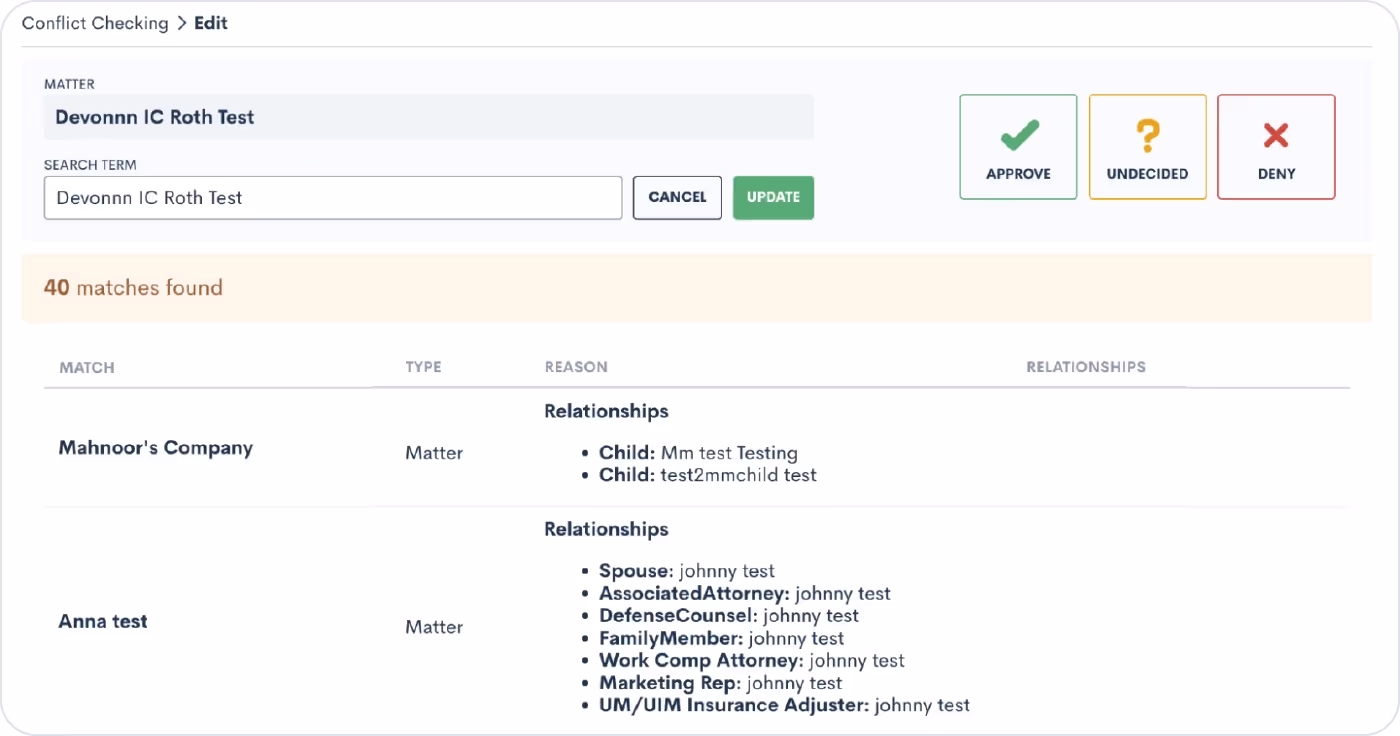Click the Cancel button
1400x736 pixels.
[677, 198]
